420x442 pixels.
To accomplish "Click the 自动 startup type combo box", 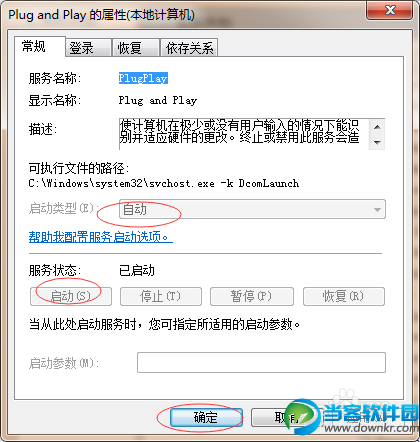I will [252, 209].
